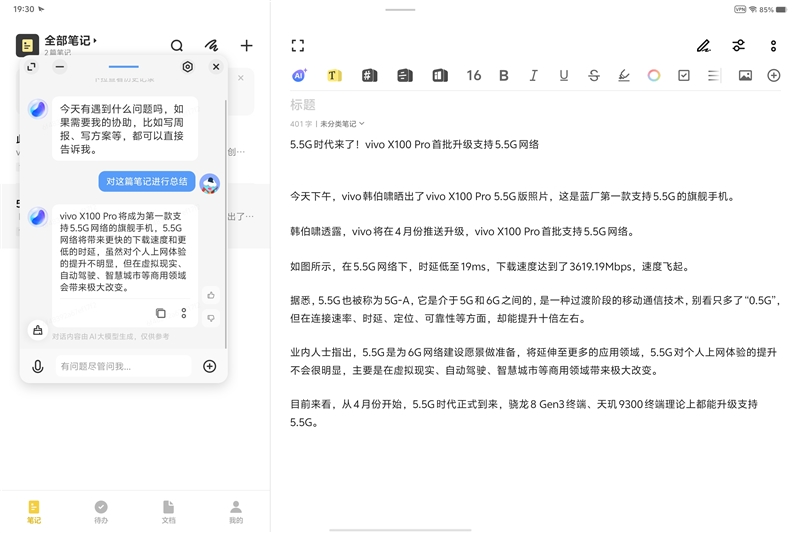
Task: Insert a checklist checkbox item
Action: pos(684,75)
